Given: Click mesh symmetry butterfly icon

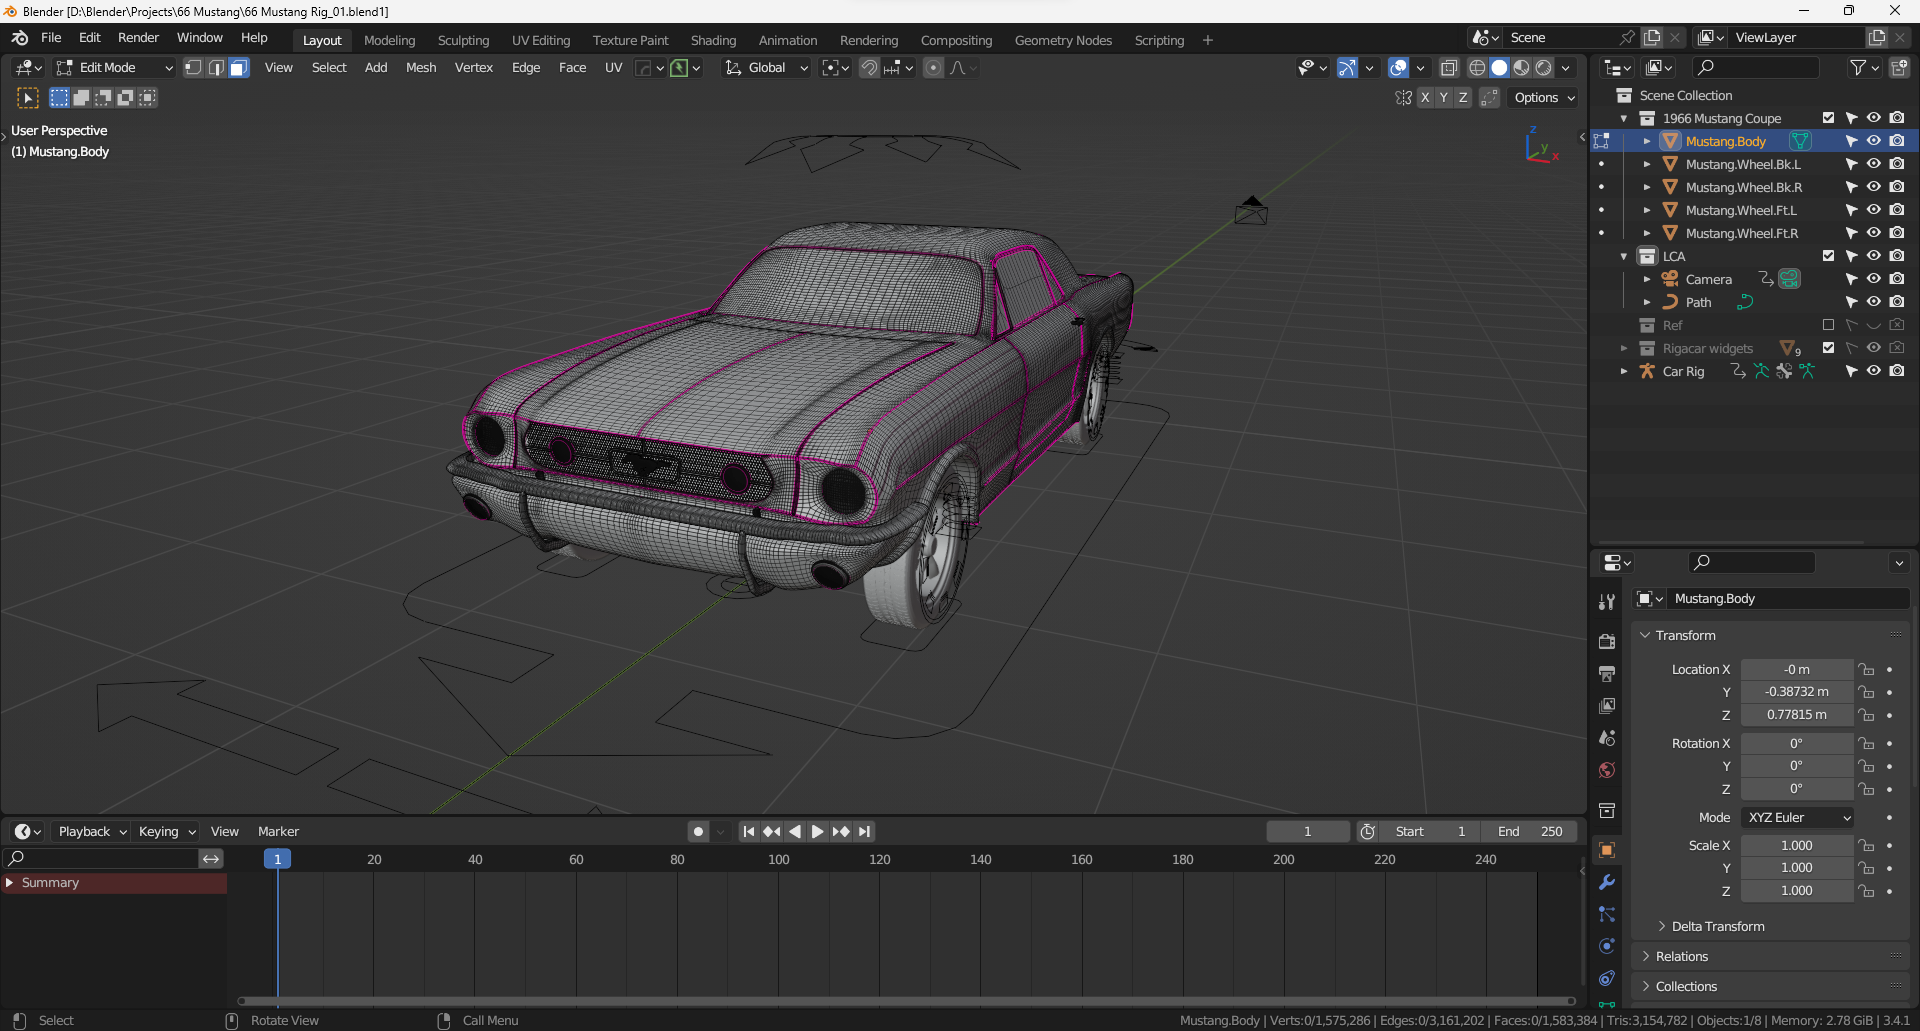Looking at the screenshot, I should 1404,98.
